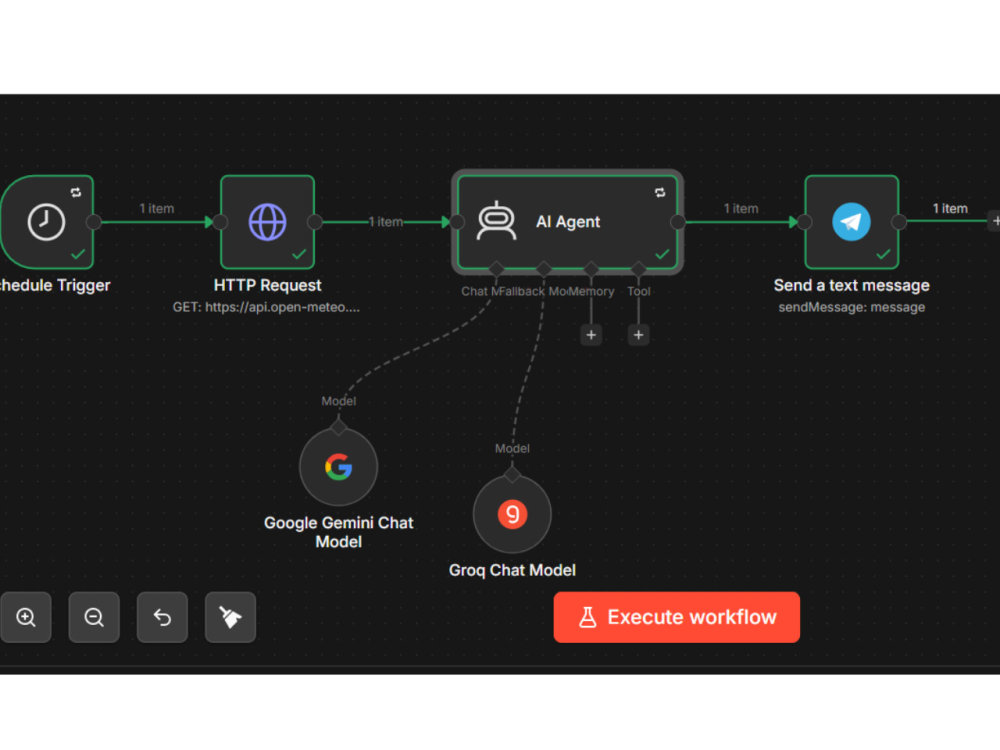Click the 'Memory' label under AI Agent
This screenshot has width=1000, height=750.
click(591, 291)
